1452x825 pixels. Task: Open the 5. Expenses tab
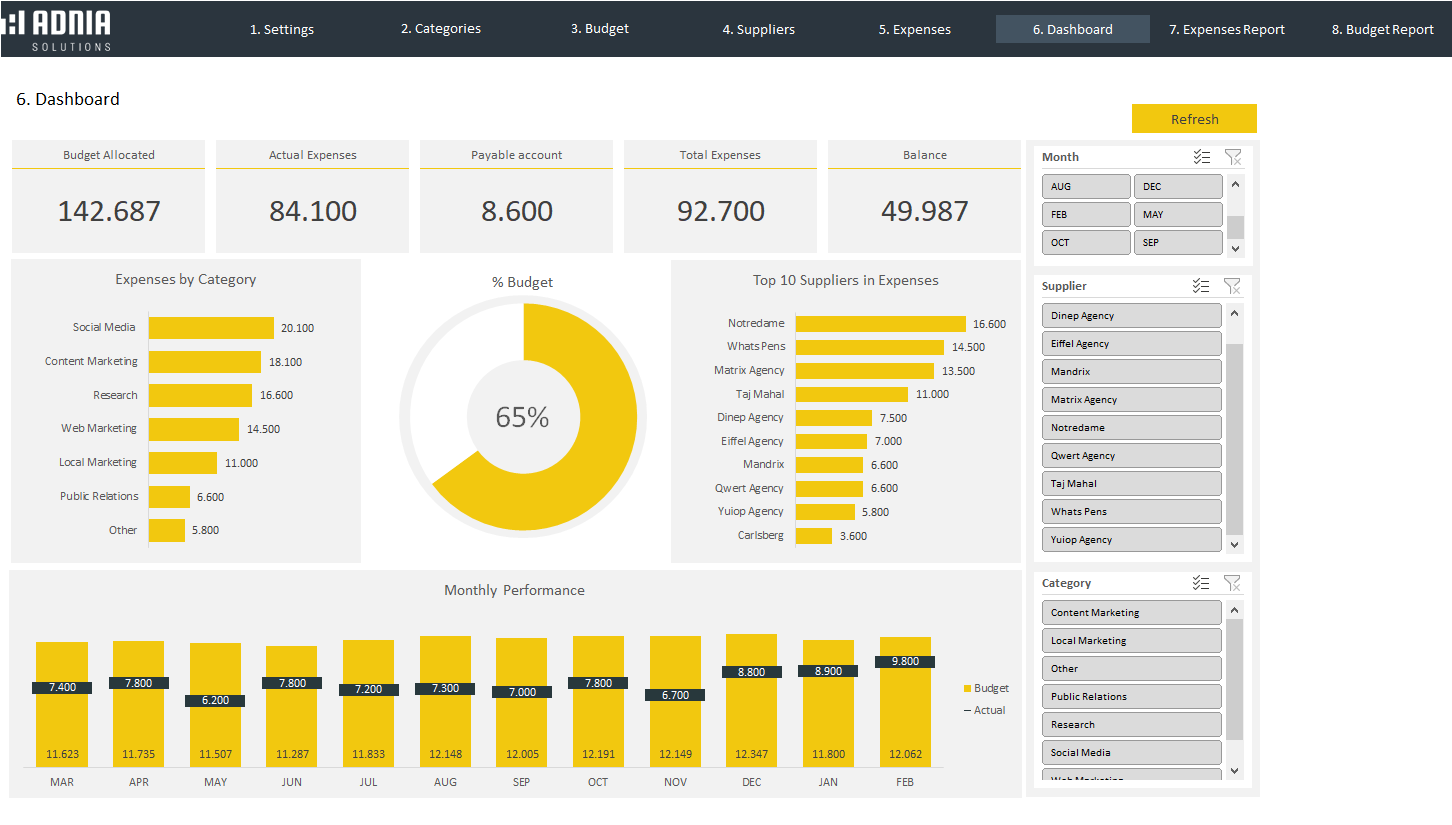pyautogui.click(x=914, y=29)
